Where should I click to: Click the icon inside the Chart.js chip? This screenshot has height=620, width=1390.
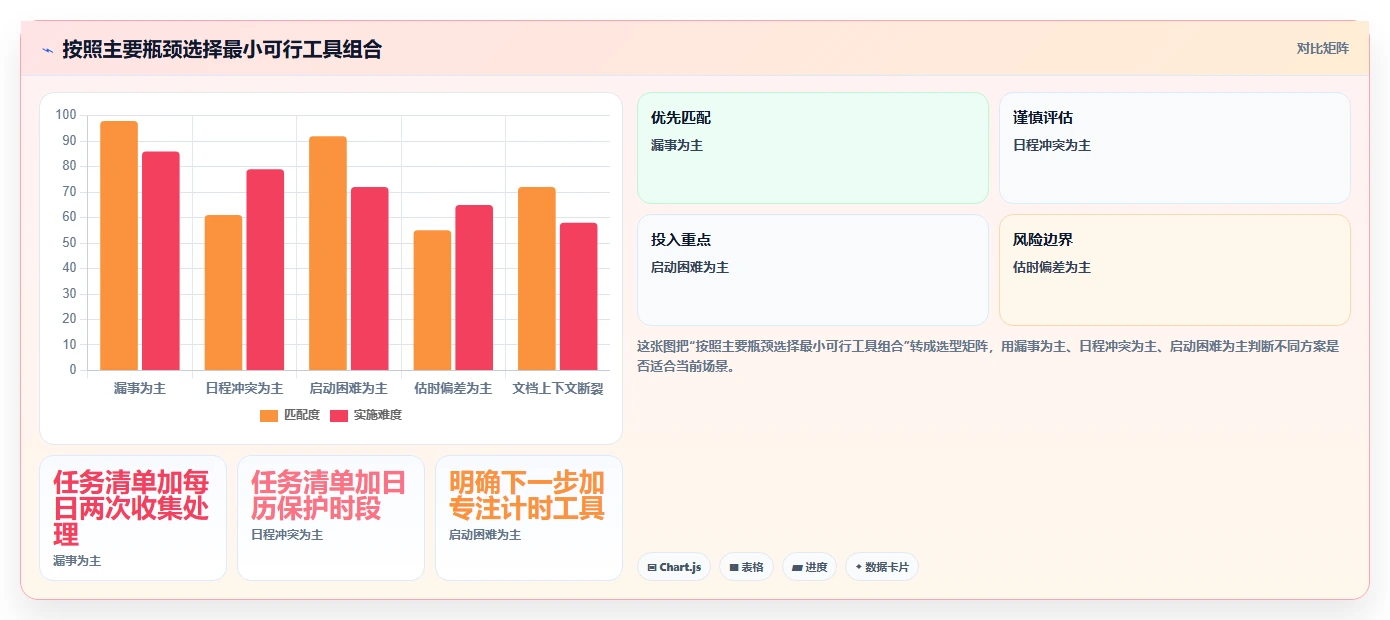coord(652,567)
